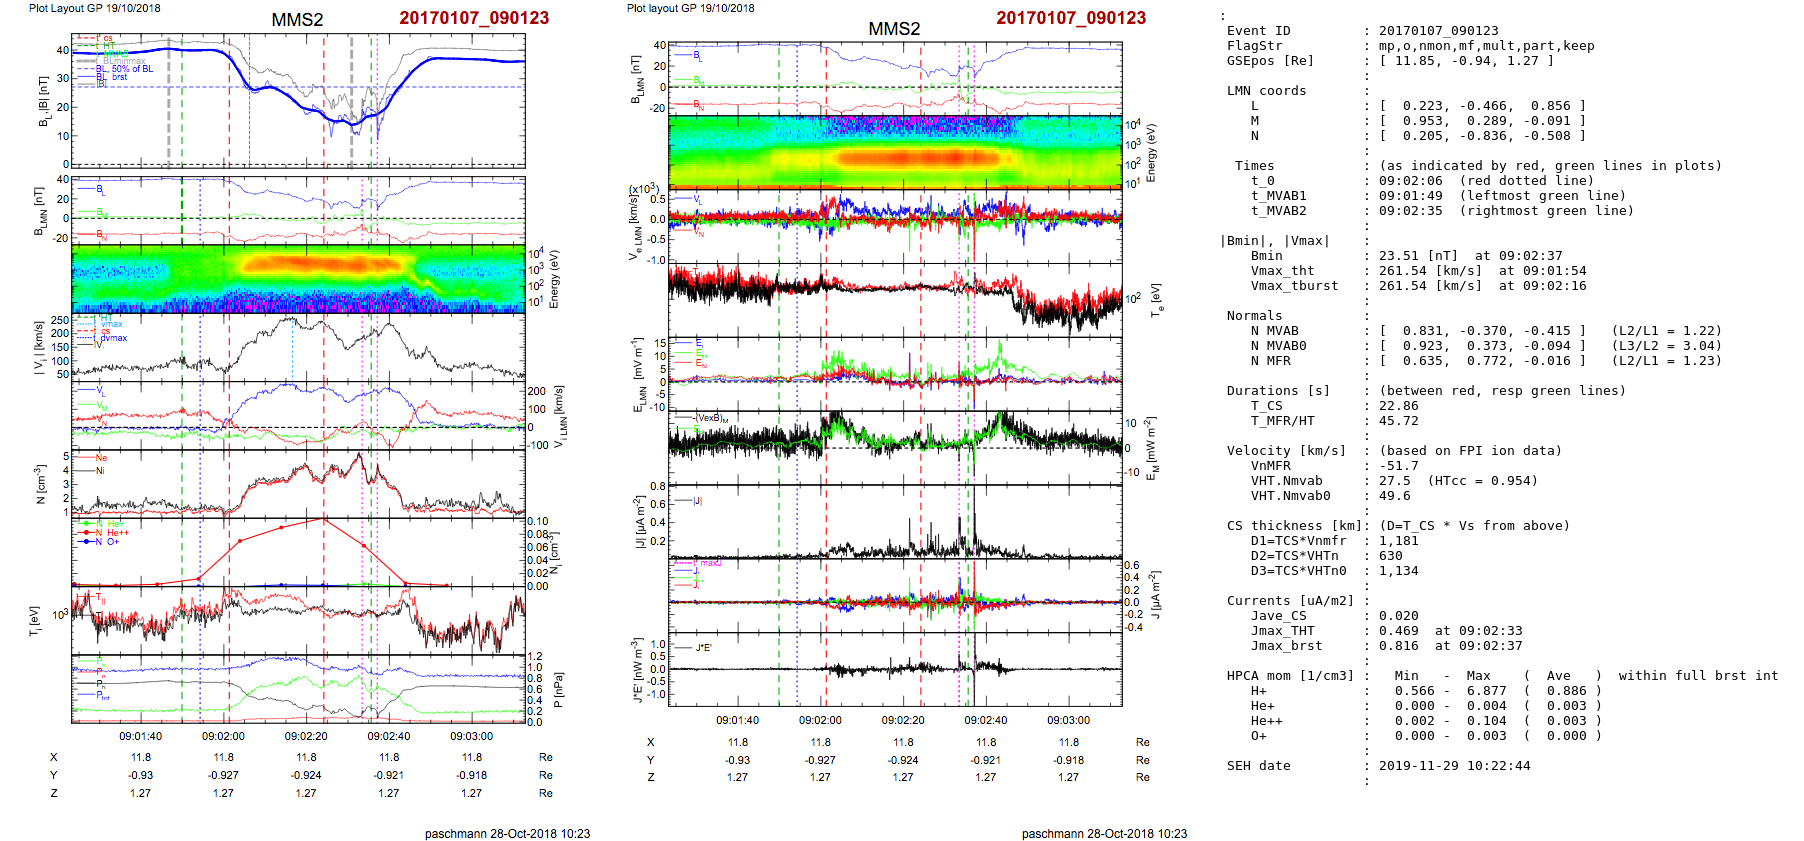Click the t_MVAB2 time '09:02:35'
The width and height of the screenshot is (1804, 841).
(1410, 211)
